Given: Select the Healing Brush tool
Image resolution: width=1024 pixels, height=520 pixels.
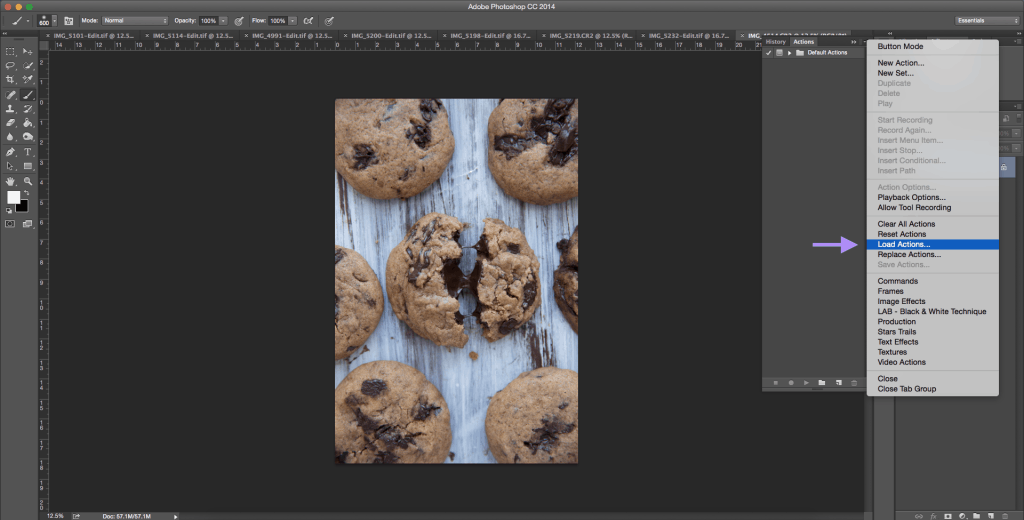Looking at the screenshot, I should pyautogui.click(x=10, y=95).
